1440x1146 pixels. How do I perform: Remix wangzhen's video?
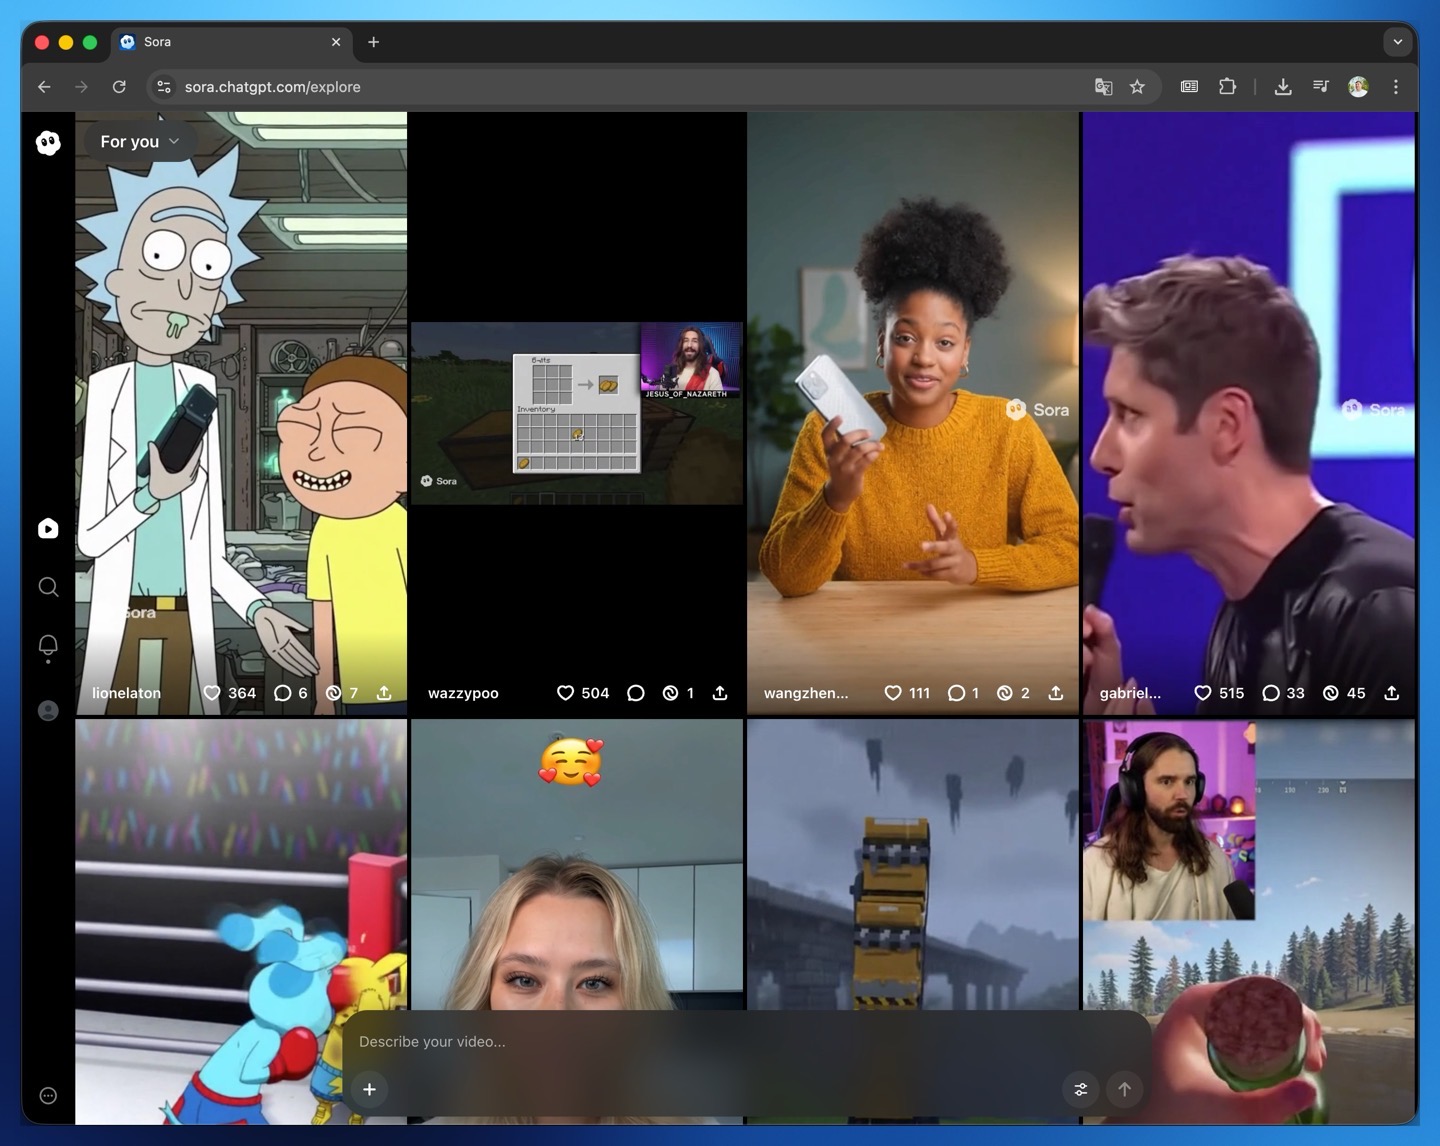[x=1005, y=693]
